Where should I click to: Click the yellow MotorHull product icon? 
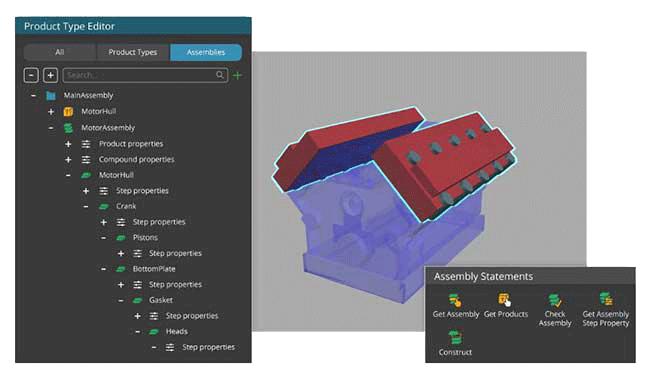coord(69,112)
